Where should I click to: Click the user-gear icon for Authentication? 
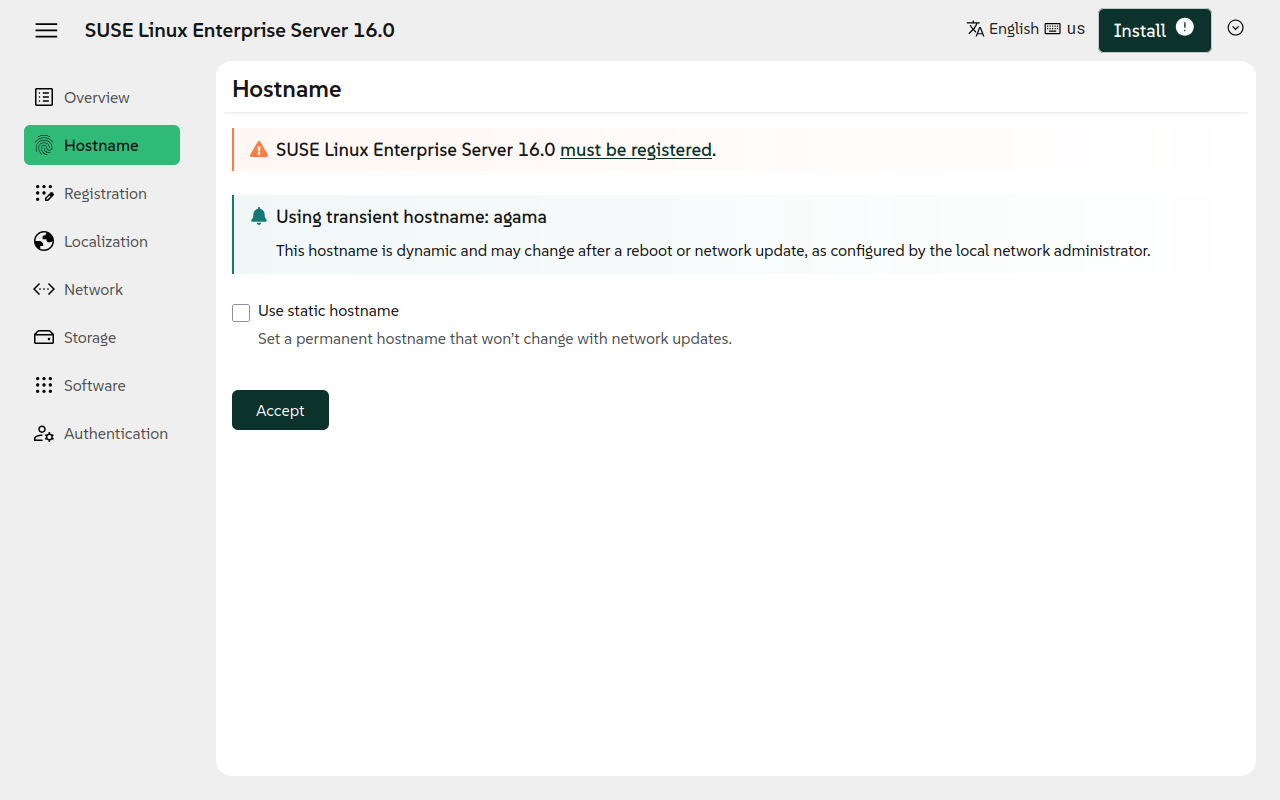point(44,433)
